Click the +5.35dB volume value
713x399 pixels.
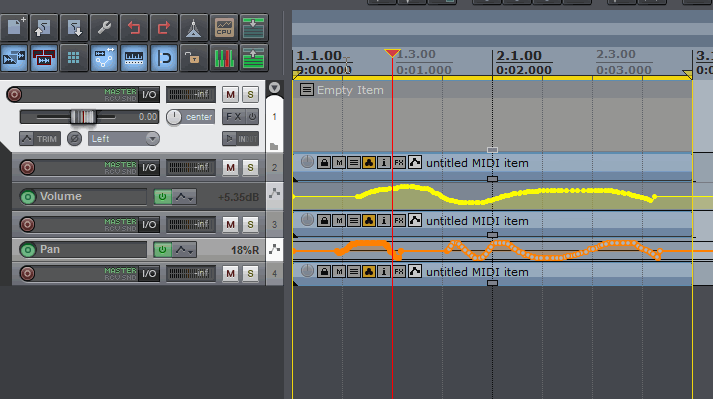238,197
